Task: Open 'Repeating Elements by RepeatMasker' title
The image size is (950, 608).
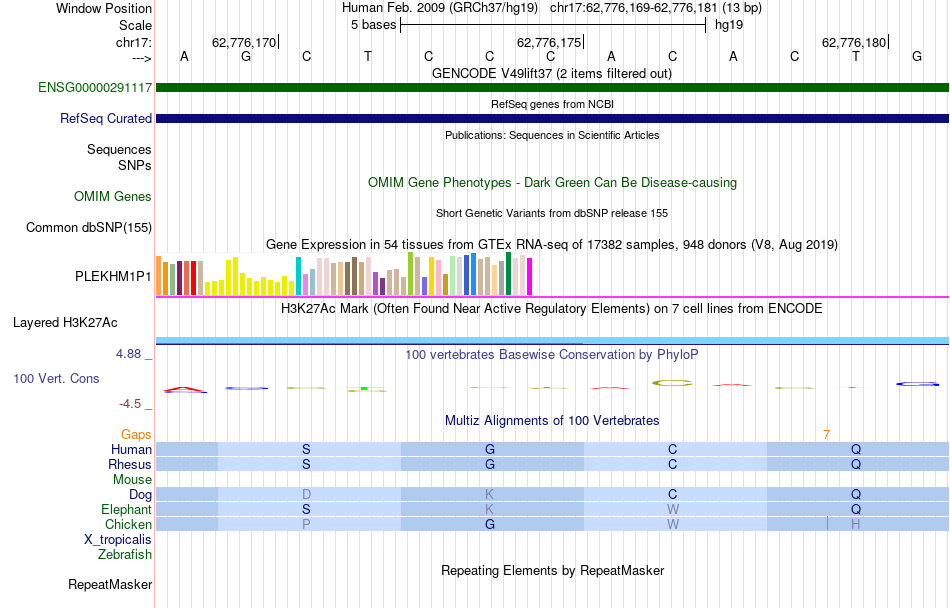Action: coord(552,571)
